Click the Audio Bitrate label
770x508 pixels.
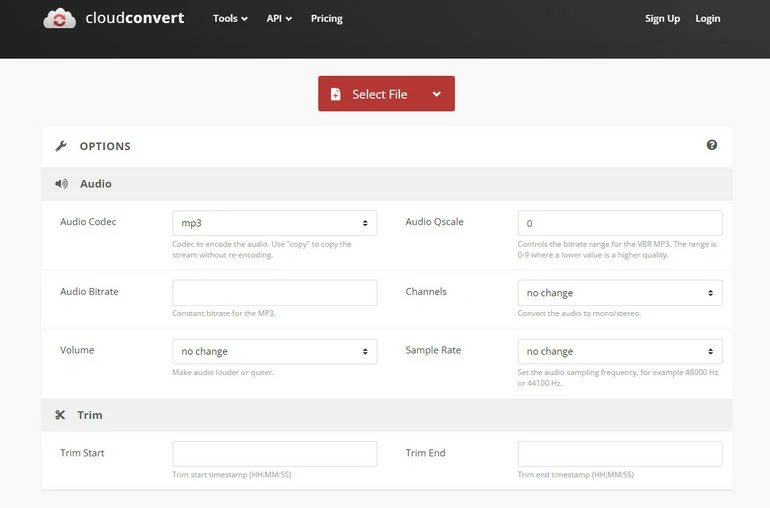(x=89, y=291)
